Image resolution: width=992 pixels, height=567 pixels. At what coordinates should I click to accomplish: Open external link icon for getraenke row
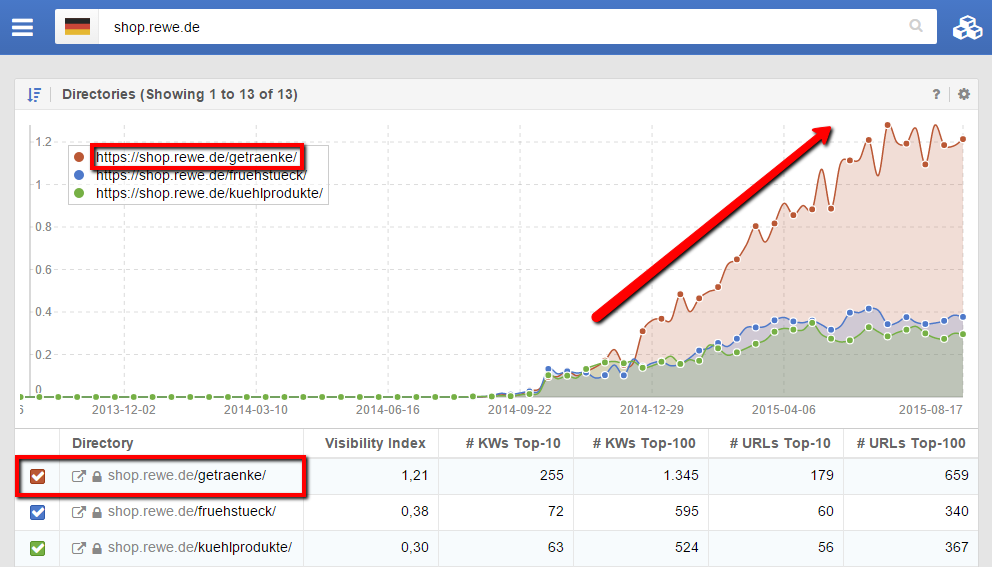point(79,476)
